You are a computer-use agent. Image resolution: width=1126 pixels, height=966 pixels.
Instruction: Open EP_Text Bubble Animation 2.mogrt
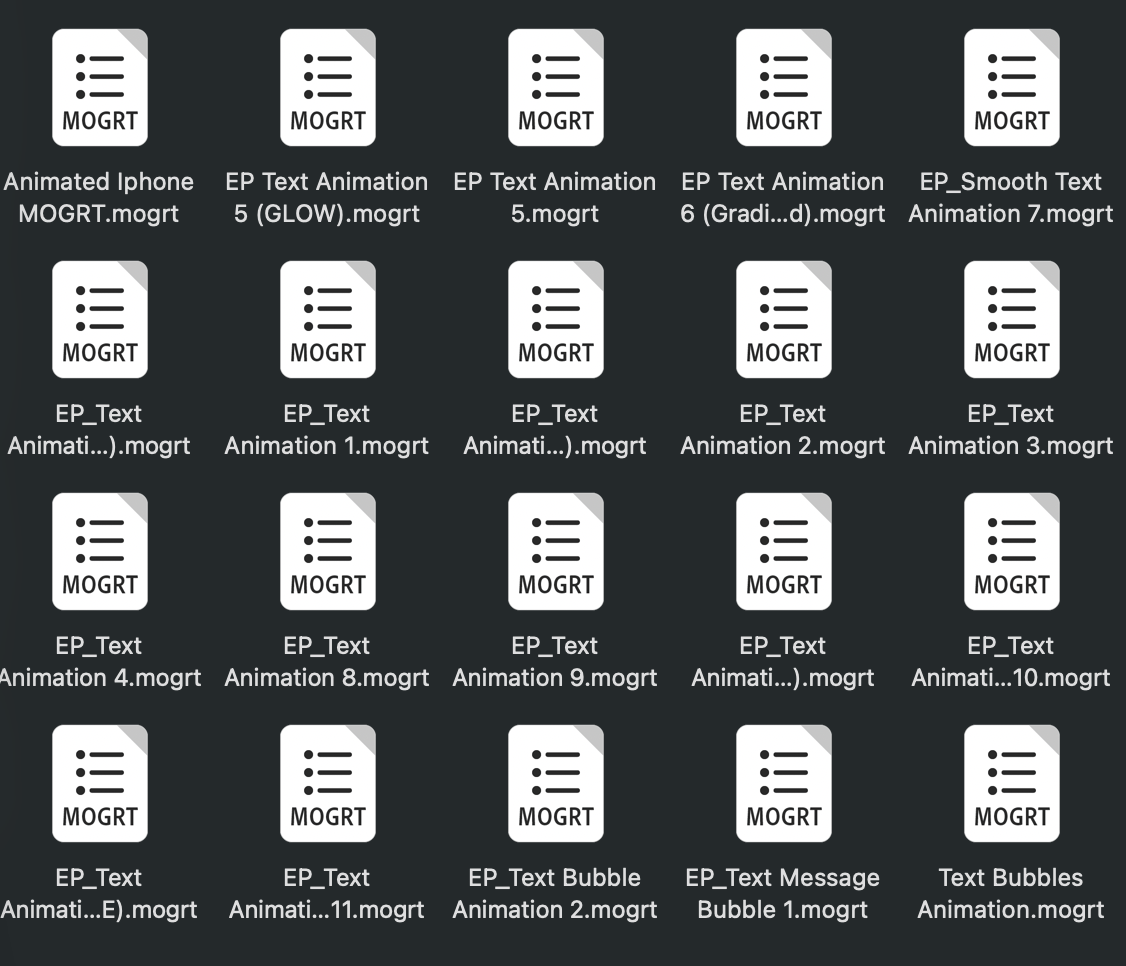556,784
